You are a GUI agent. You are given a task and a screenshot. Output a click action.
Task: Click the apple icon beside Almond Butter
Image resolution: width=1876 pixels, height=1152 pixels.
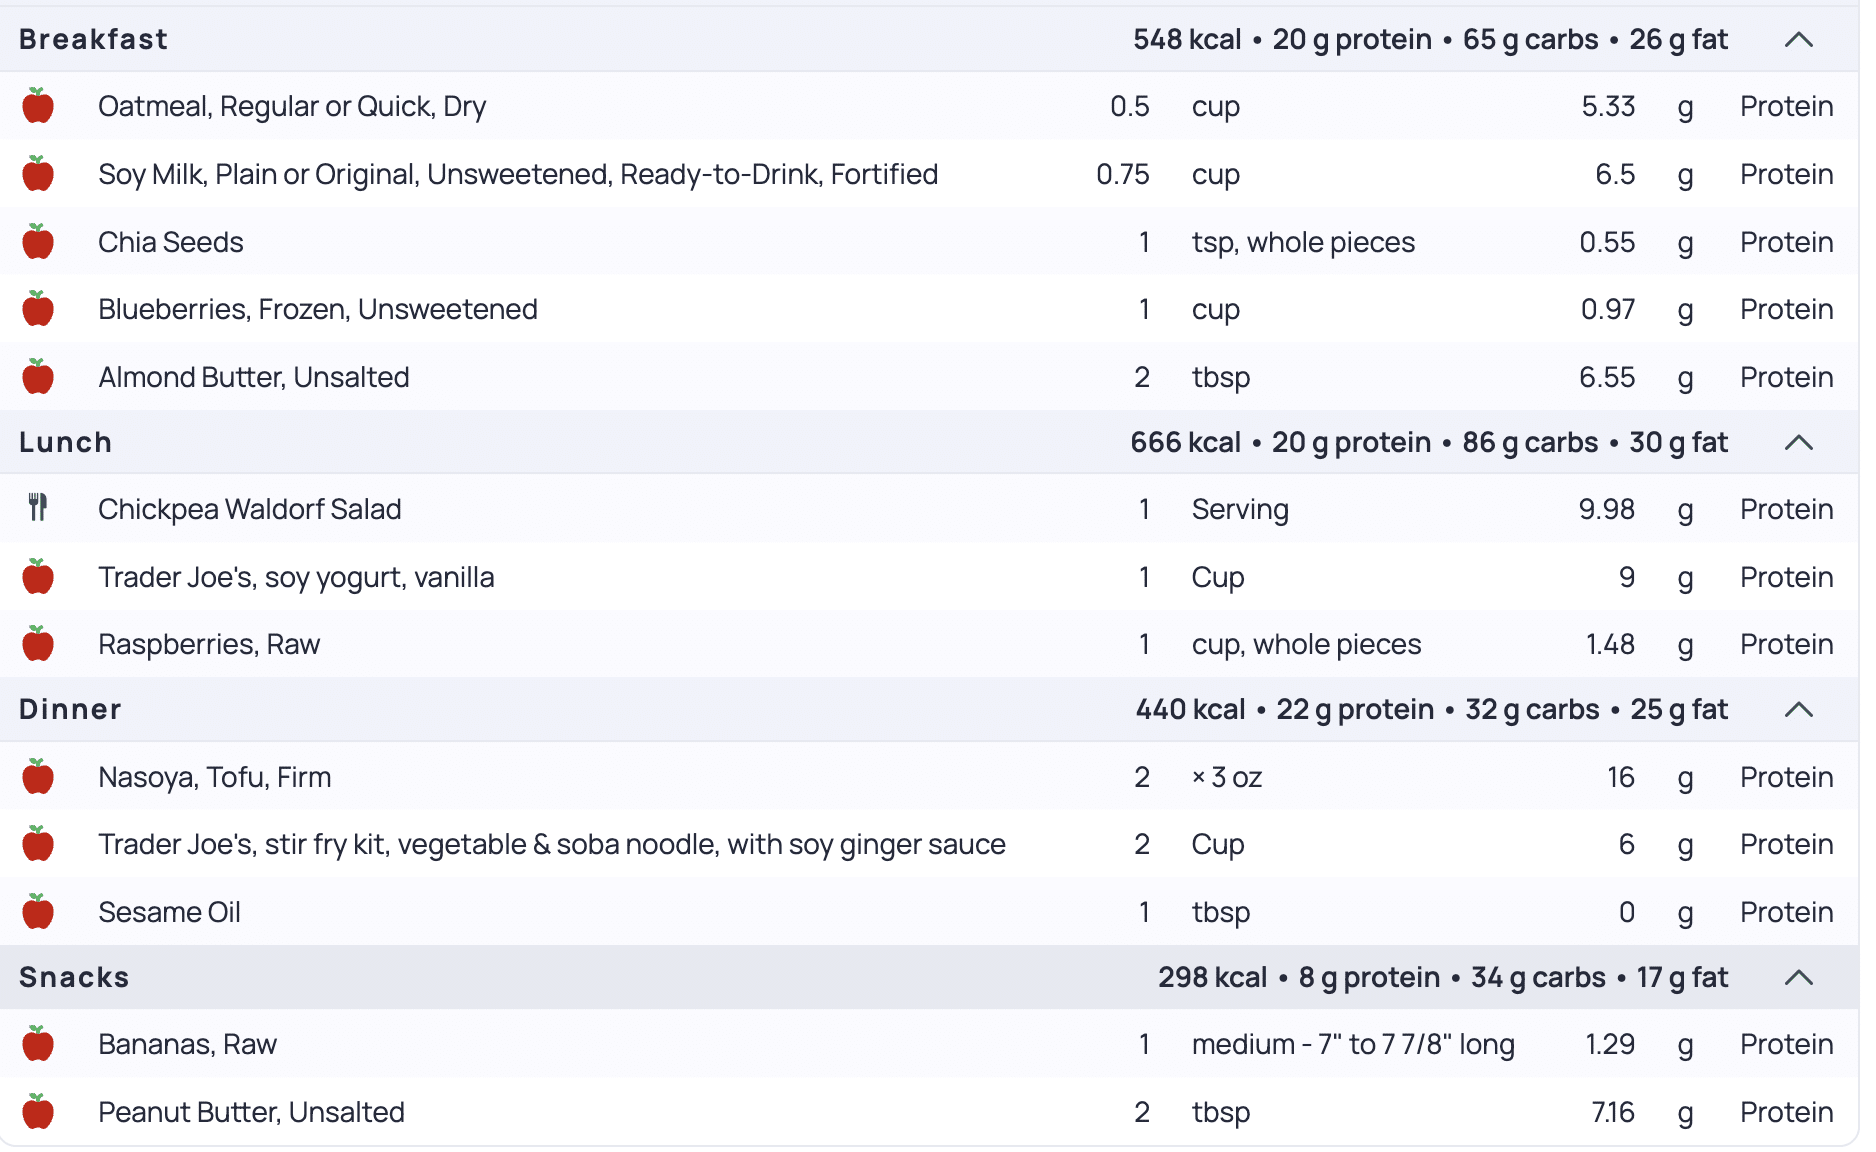(x=38, y=377)
